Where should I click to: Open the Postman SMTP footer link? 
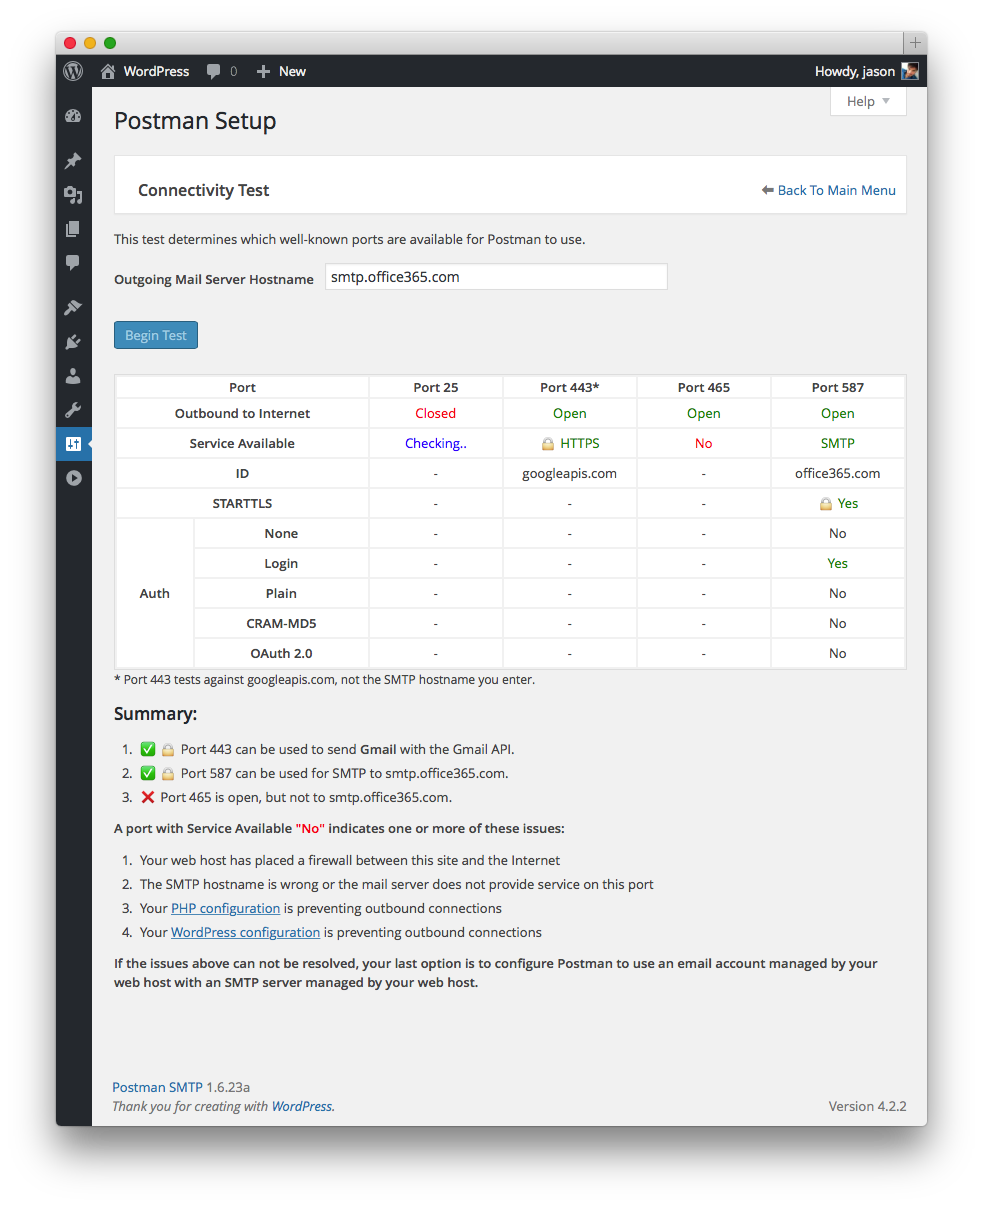coord(157,1086)
